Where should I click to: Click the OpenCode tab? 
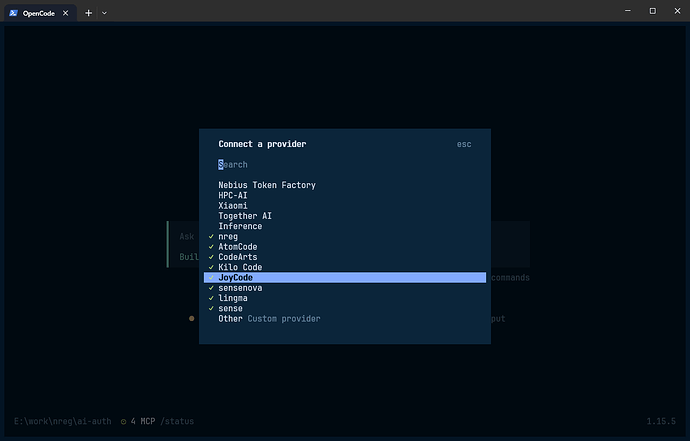39,13
